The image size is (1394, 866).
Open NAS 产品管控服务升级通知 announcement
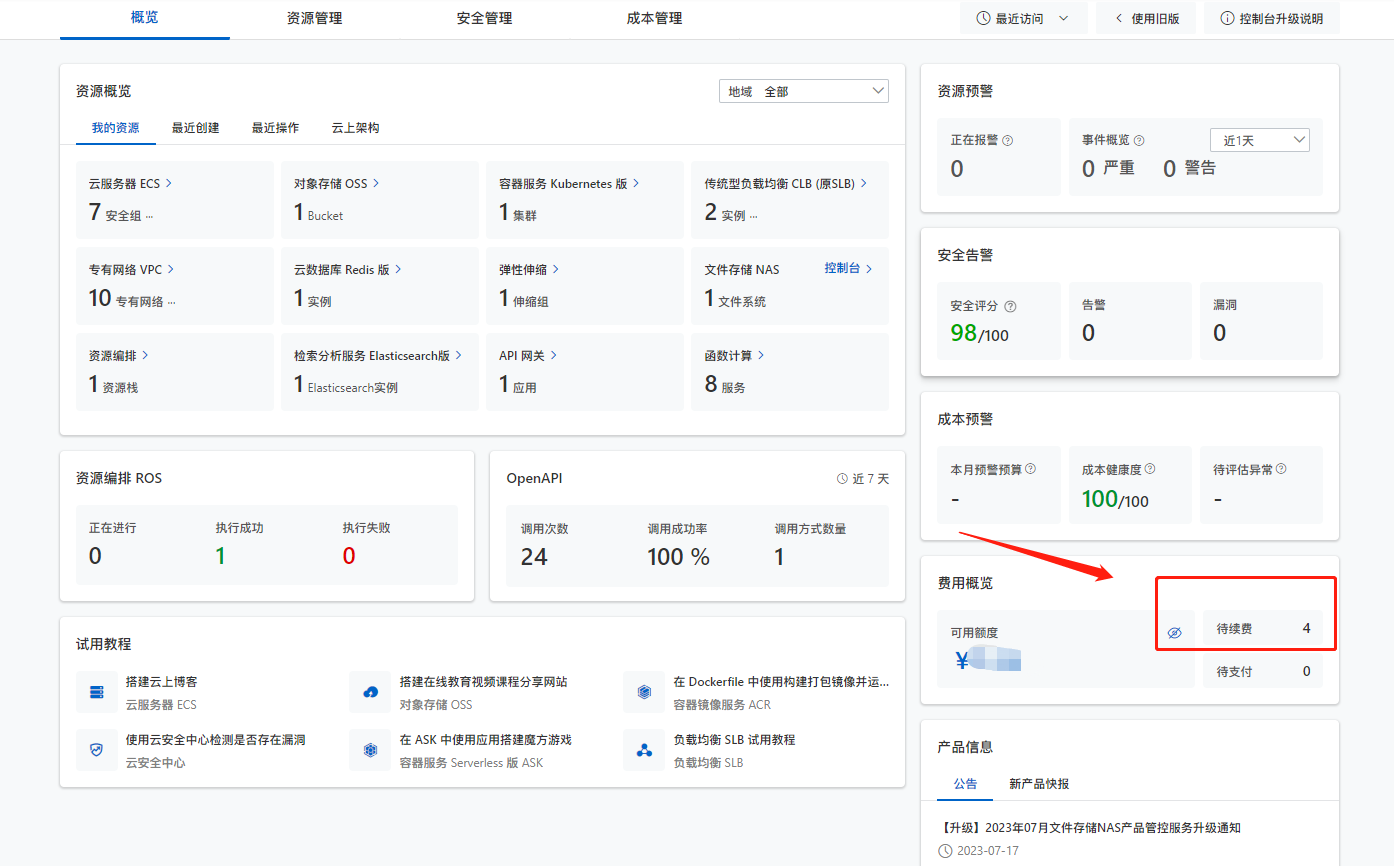coord(1091,828)
